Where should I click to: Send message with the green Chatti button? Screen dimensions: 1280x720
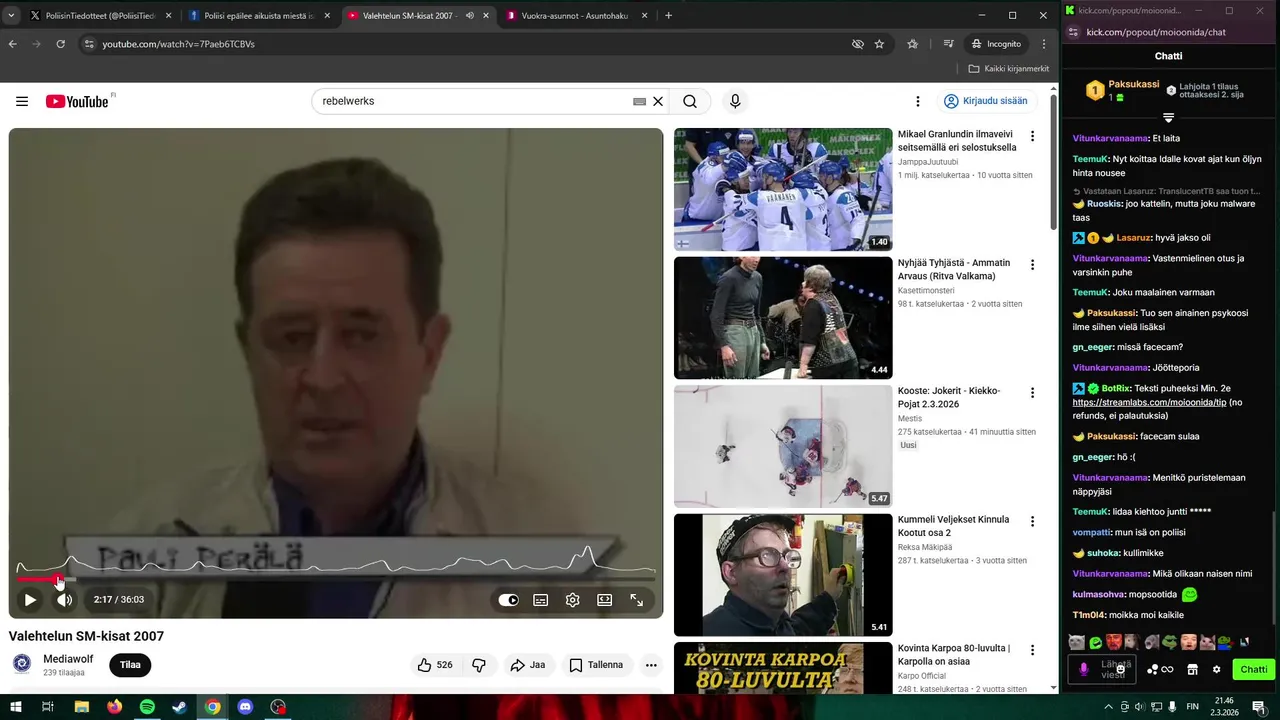(1254, 670)
